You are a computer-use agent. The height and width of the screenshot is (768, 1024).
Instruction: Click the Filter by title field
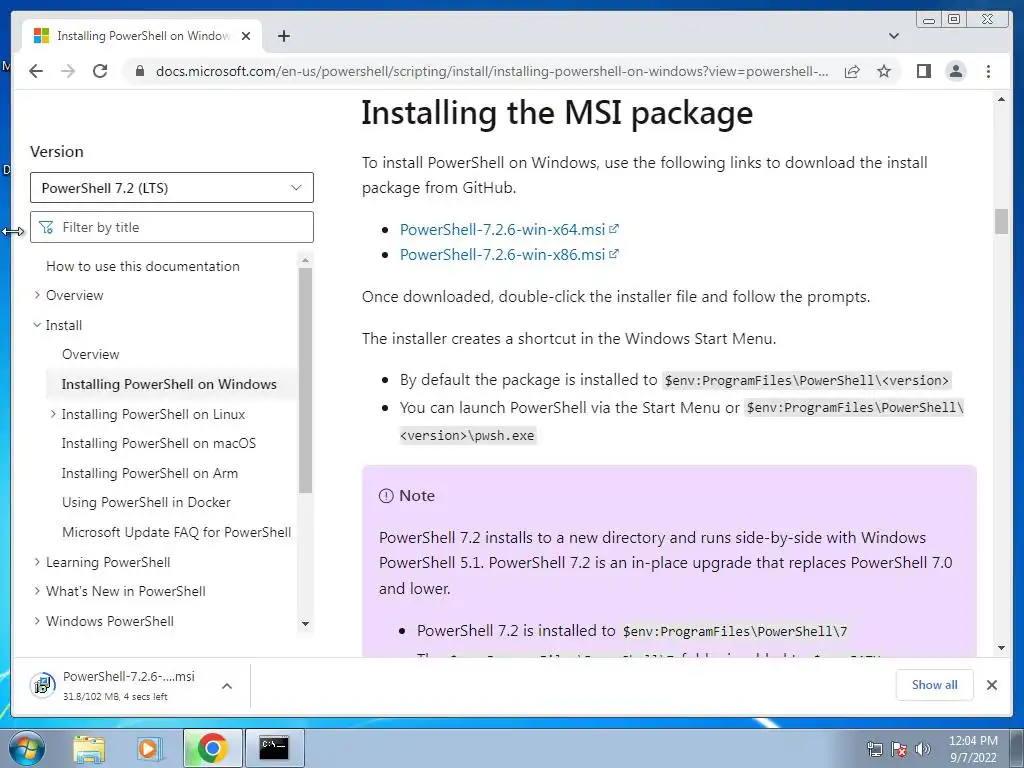click(x=172, y=227)
